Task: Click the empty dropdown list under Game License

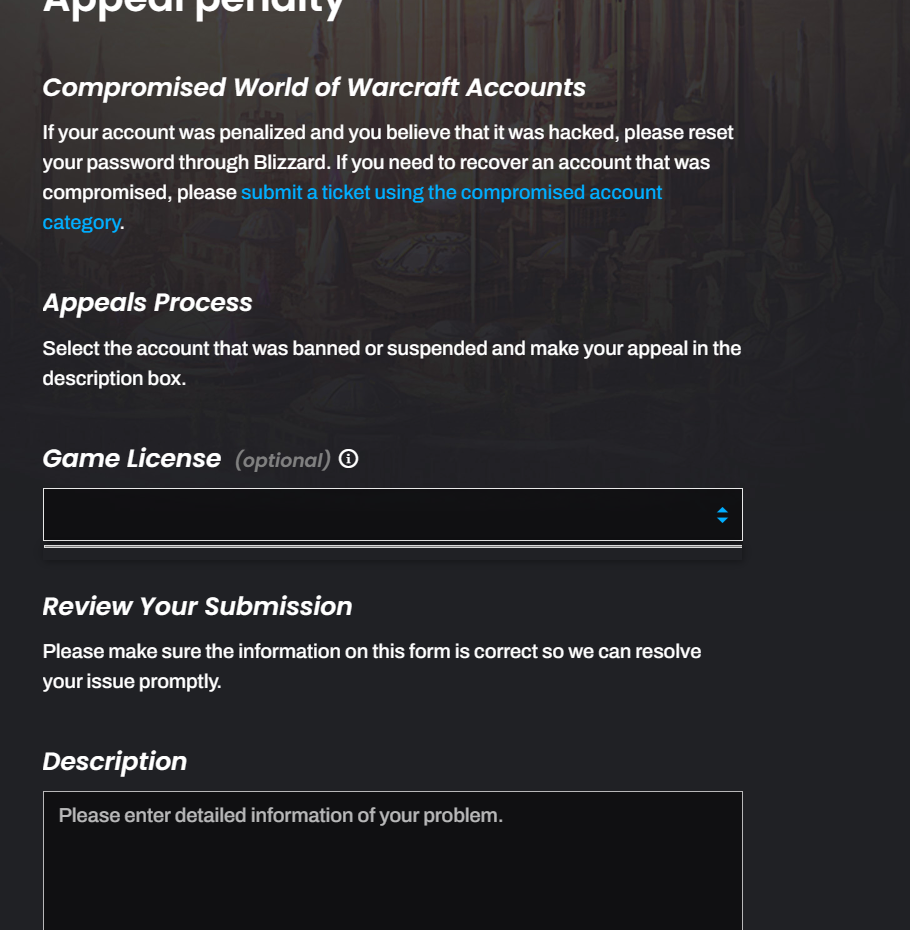Action: [x=392, y=547]
